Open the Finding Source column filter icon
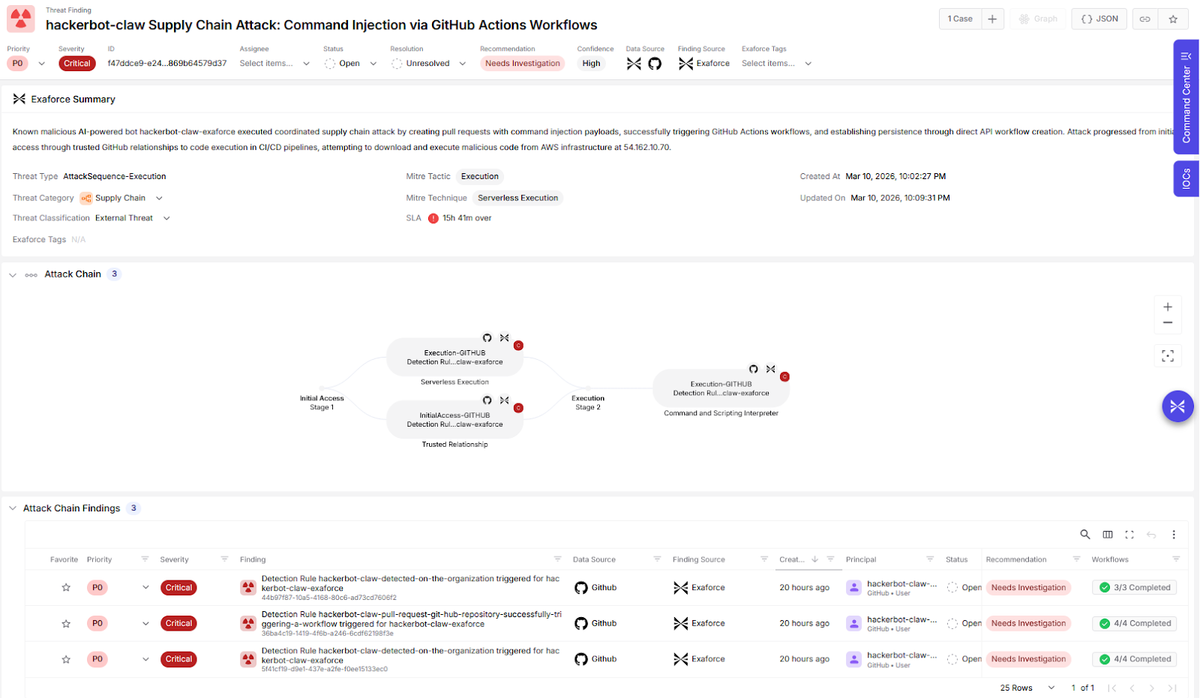Viewport: 1200px width, 698px height. (x=763, y=559)
